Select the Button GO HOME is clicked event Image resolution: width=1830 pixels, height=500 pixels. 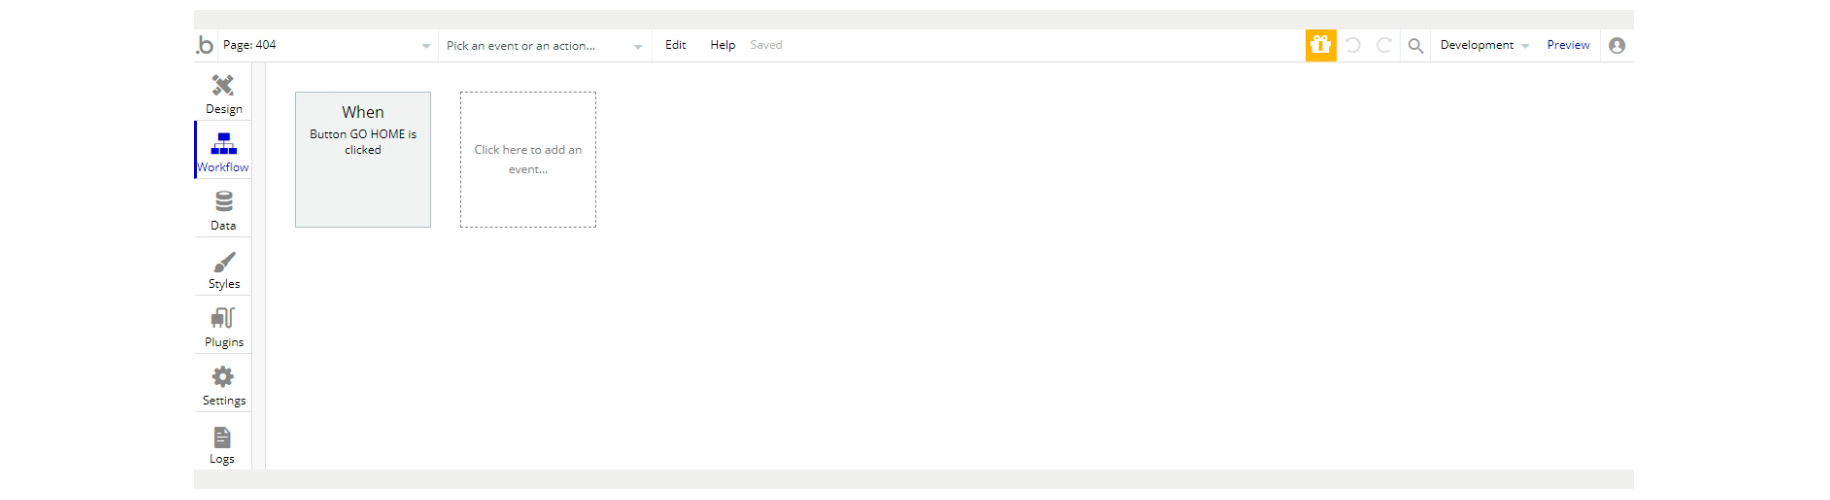(363, 160)
